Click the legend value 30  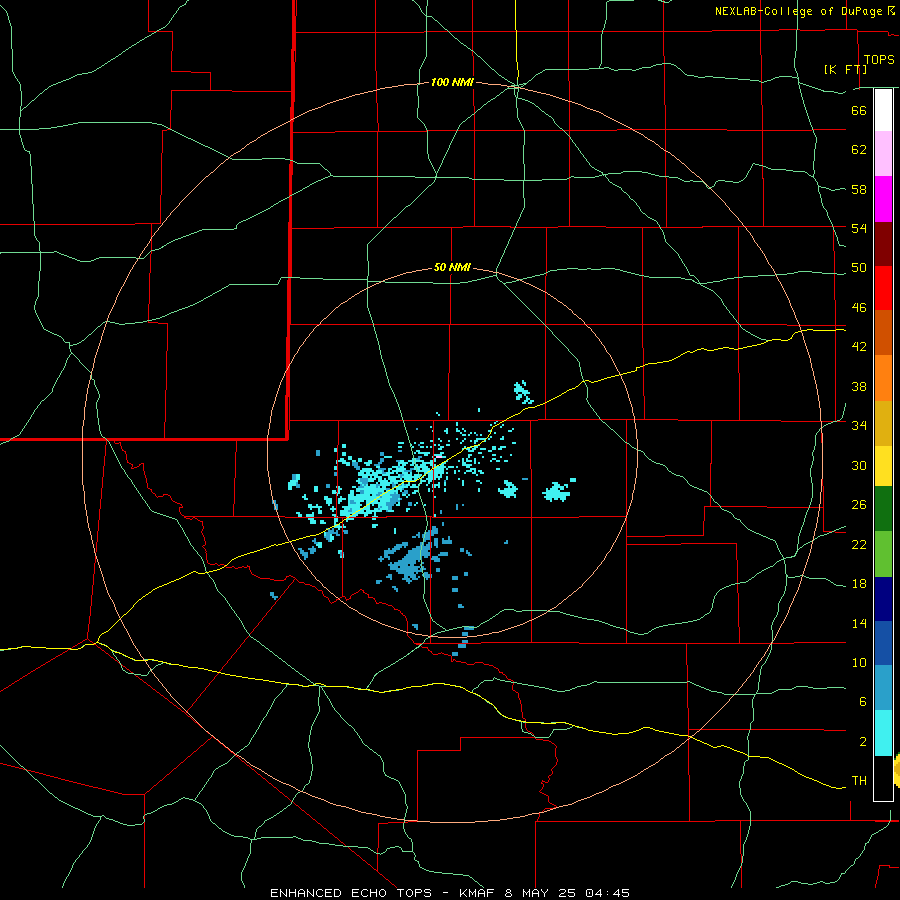tap(859, 465)
